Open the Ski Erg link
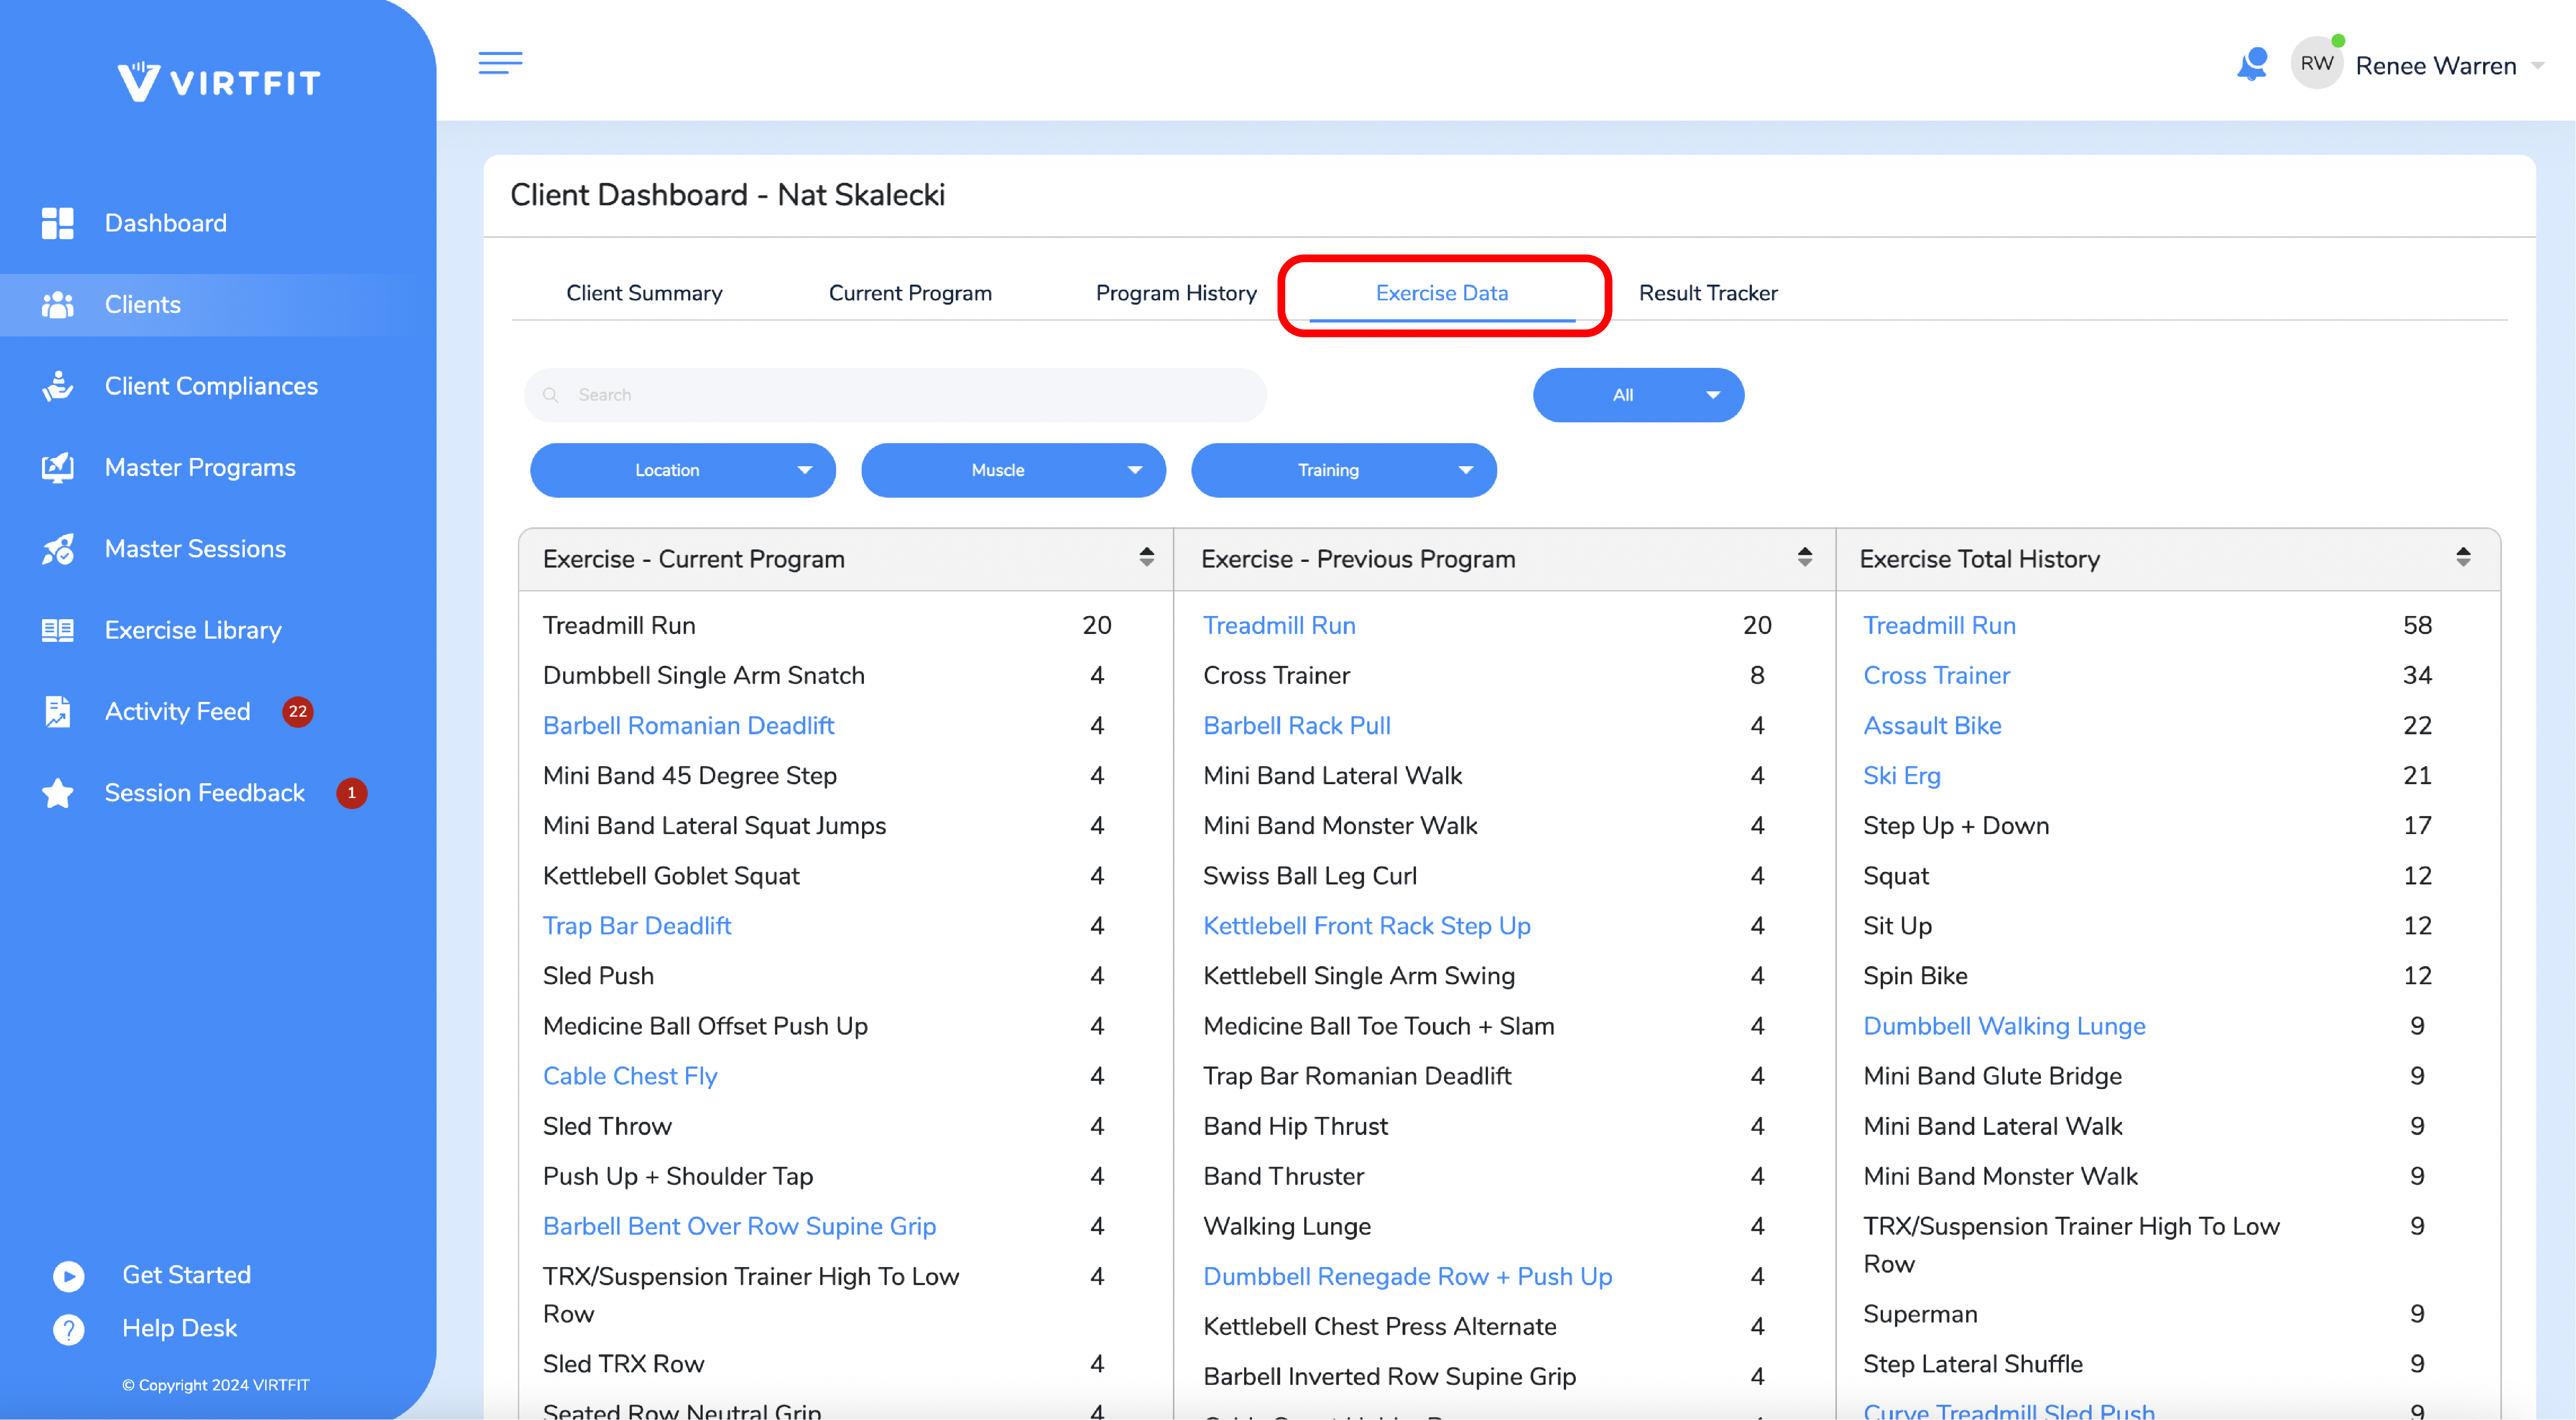Viewport: 2576px width, 1420px height. (1901, 775)
